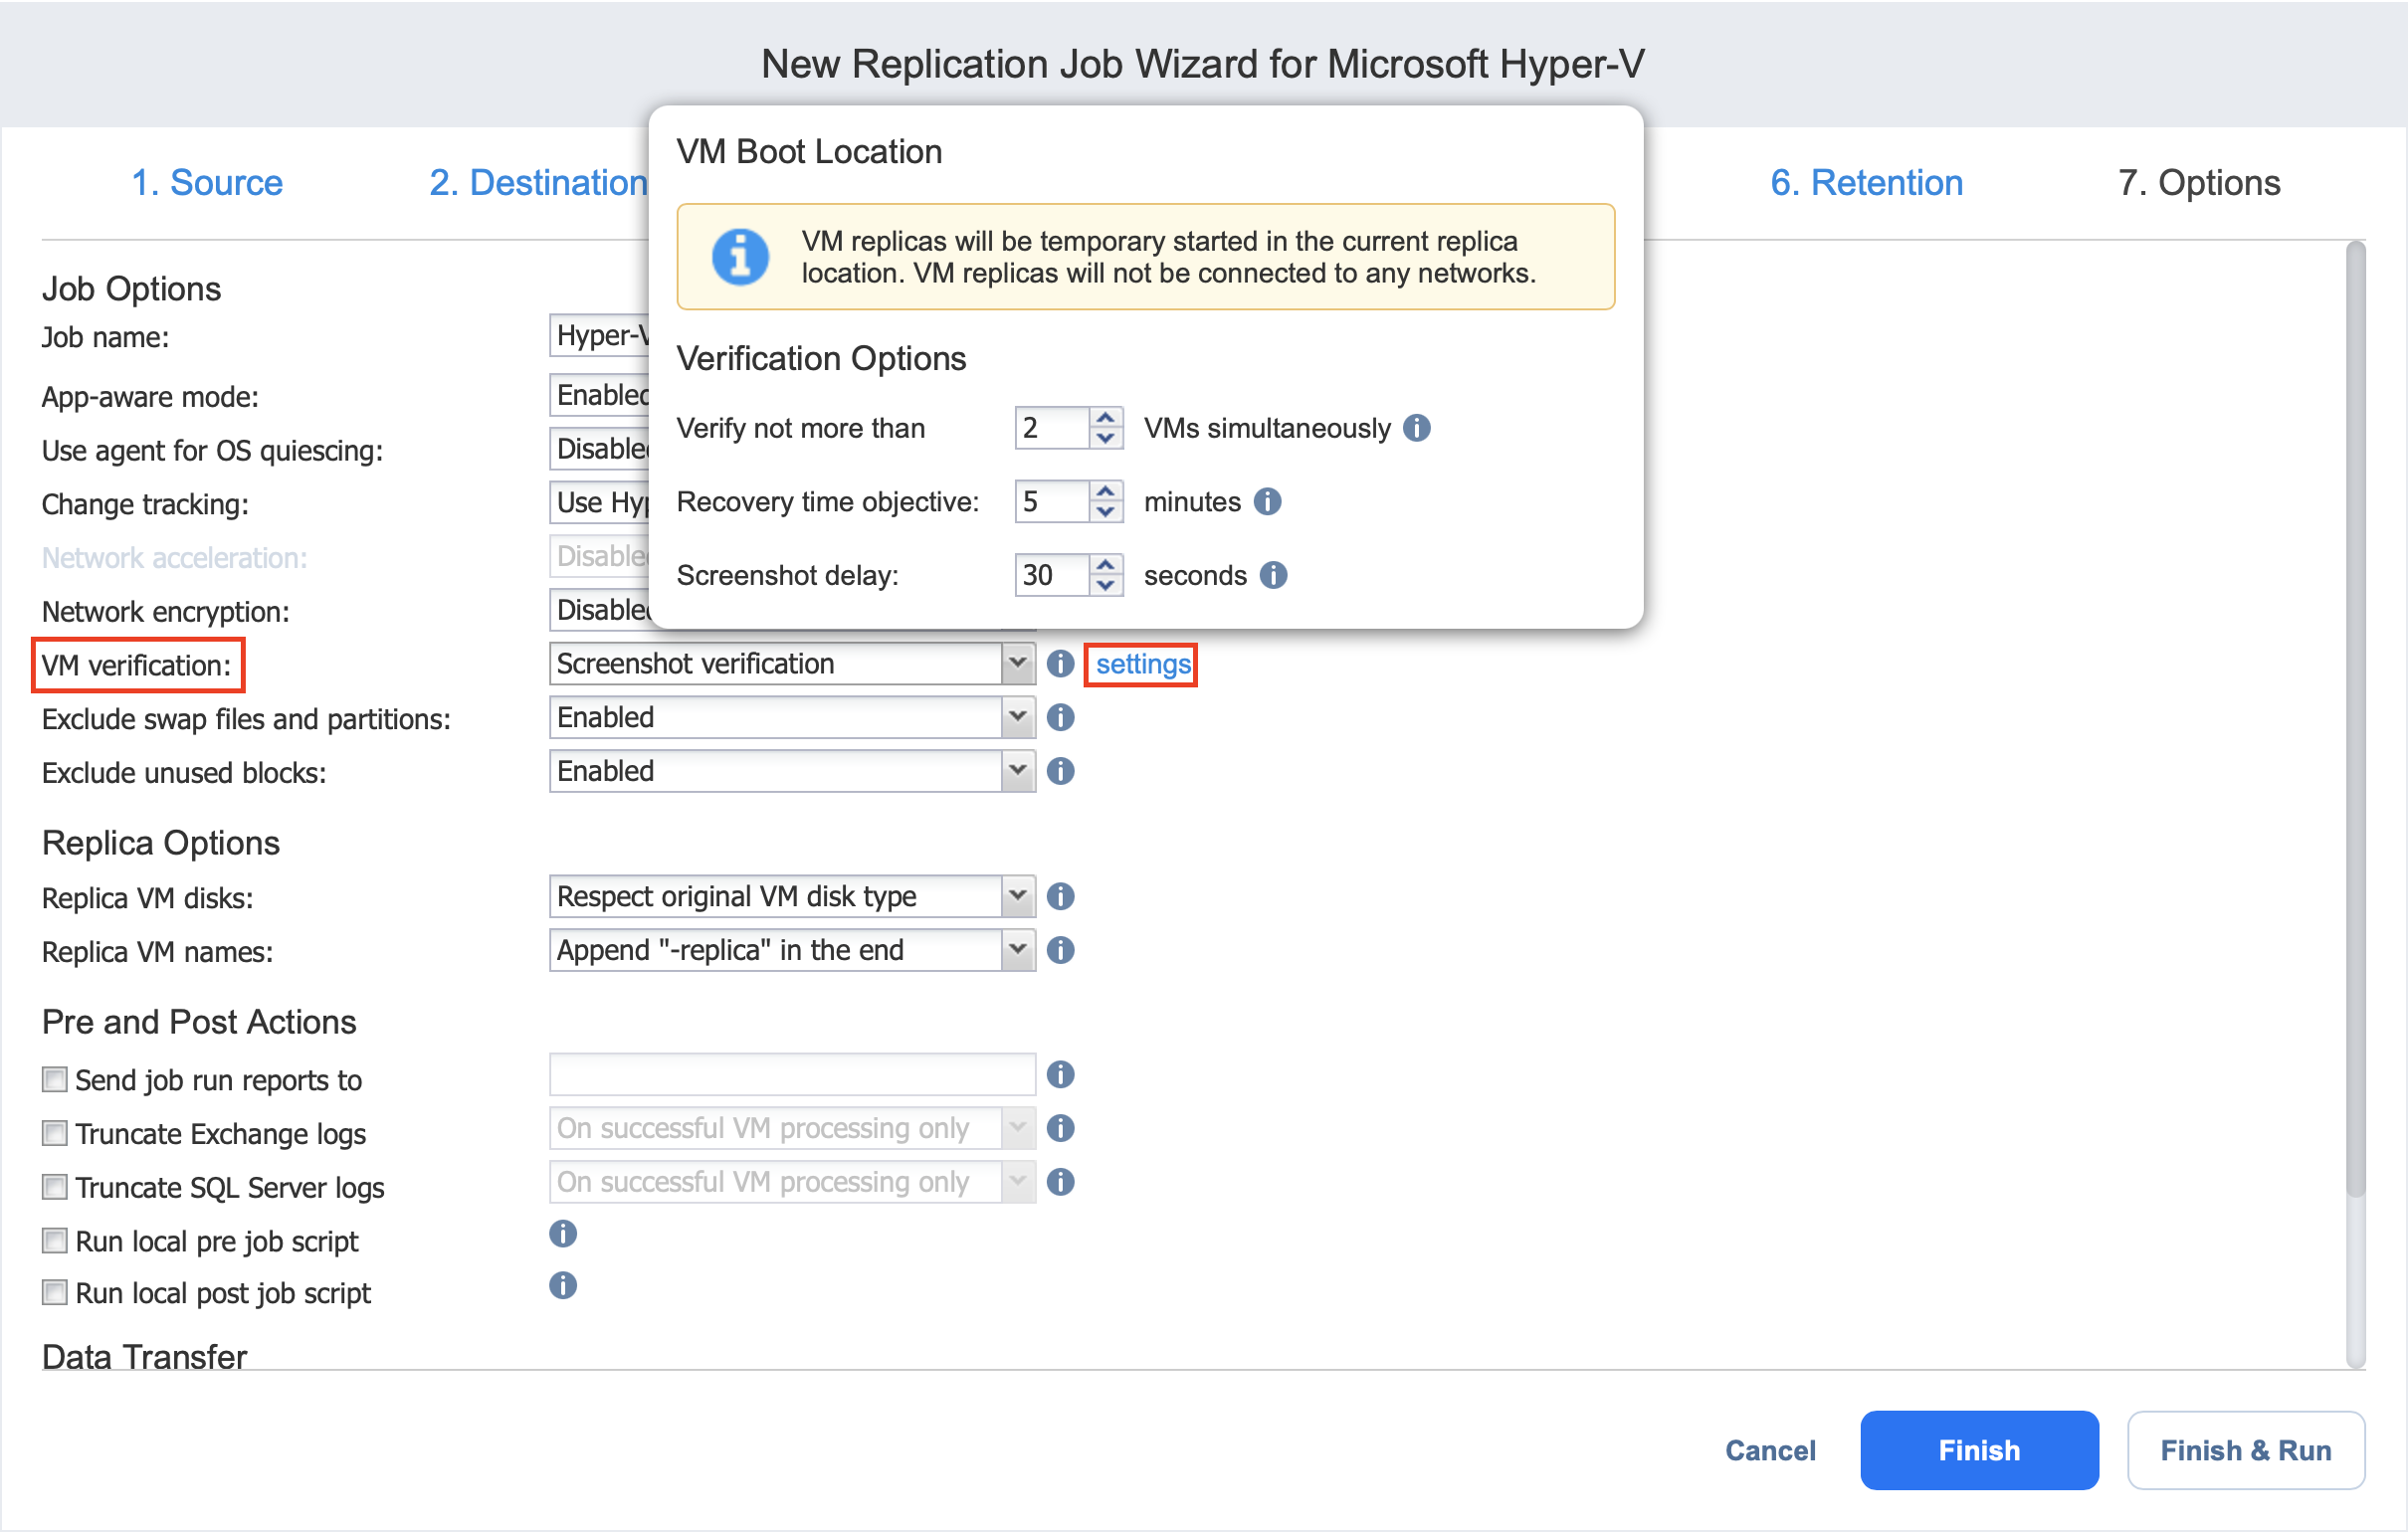Click the Job name input field
This screenshot has width=2408, height=1532.
600,335
